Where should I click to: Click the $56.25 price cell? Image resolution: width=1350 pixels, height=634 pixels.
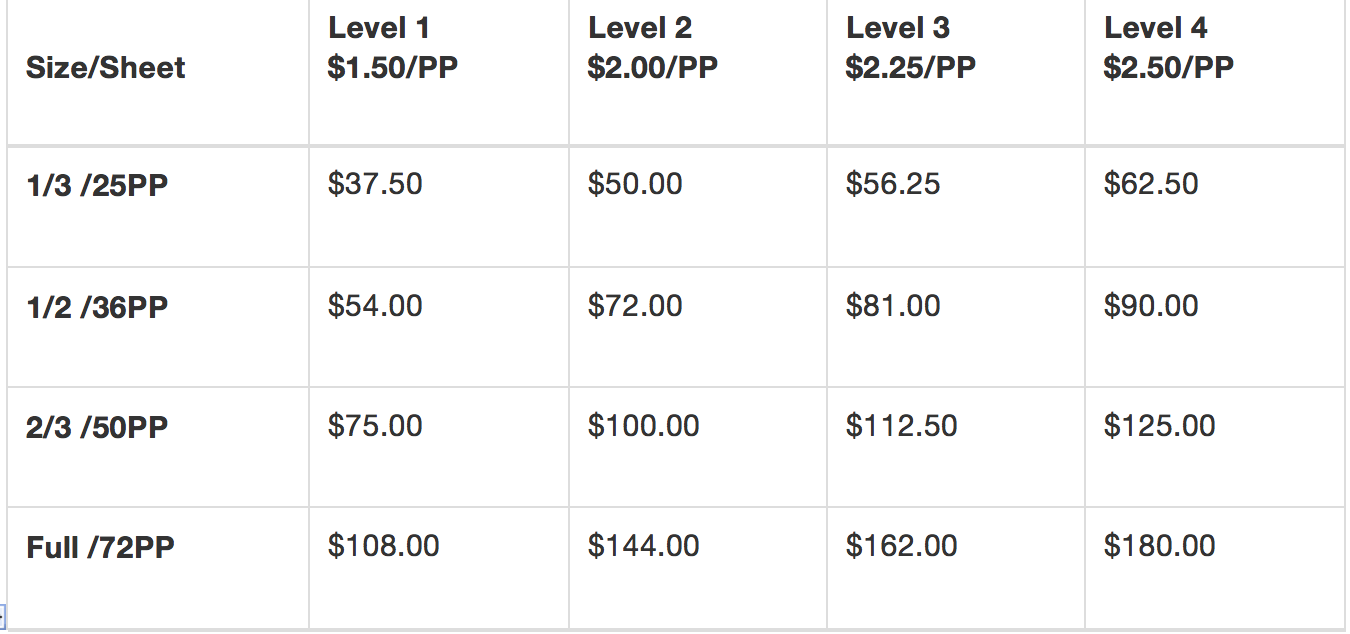pyautogui.click(x=893, y=184)
